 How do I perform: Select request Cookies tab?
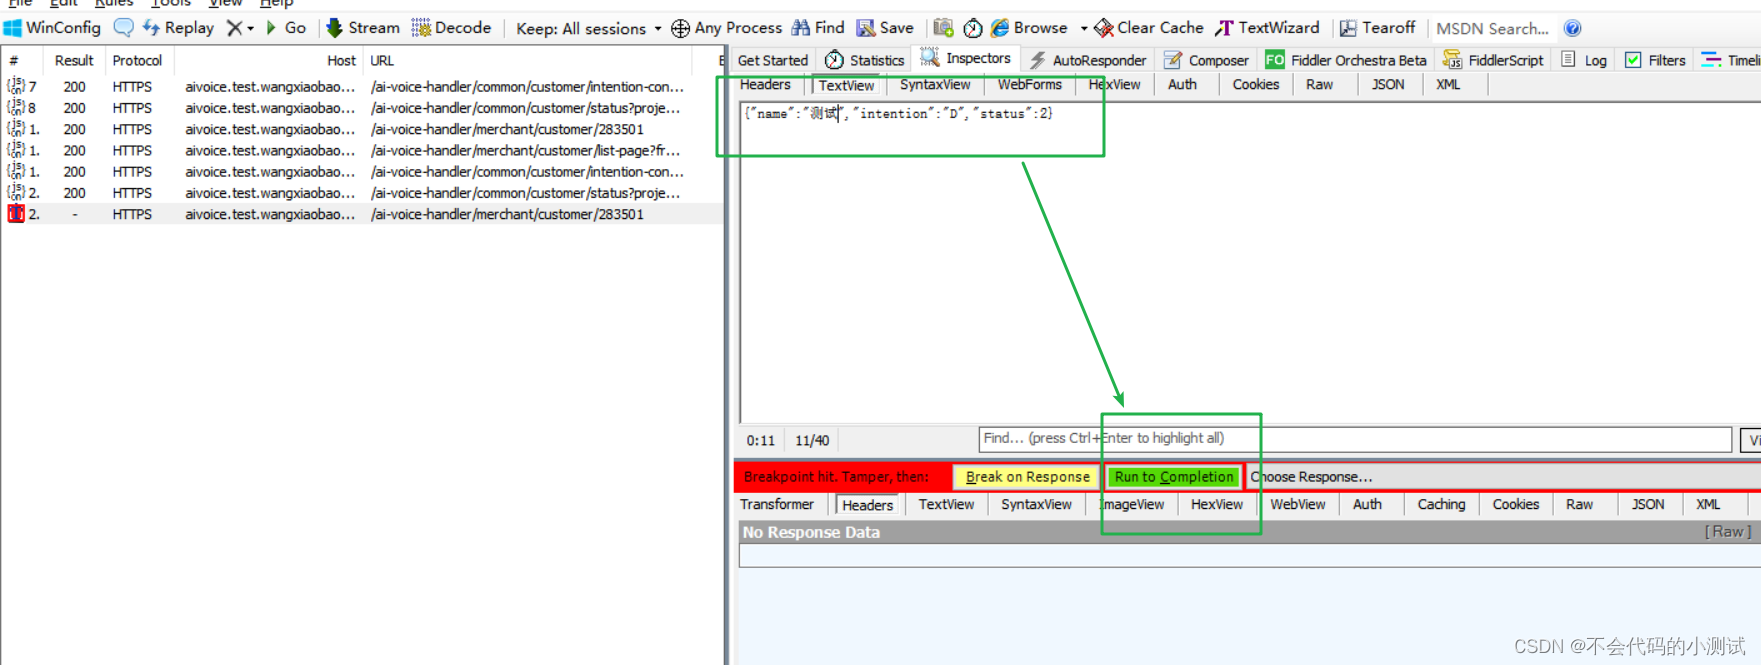point(1256,84)
